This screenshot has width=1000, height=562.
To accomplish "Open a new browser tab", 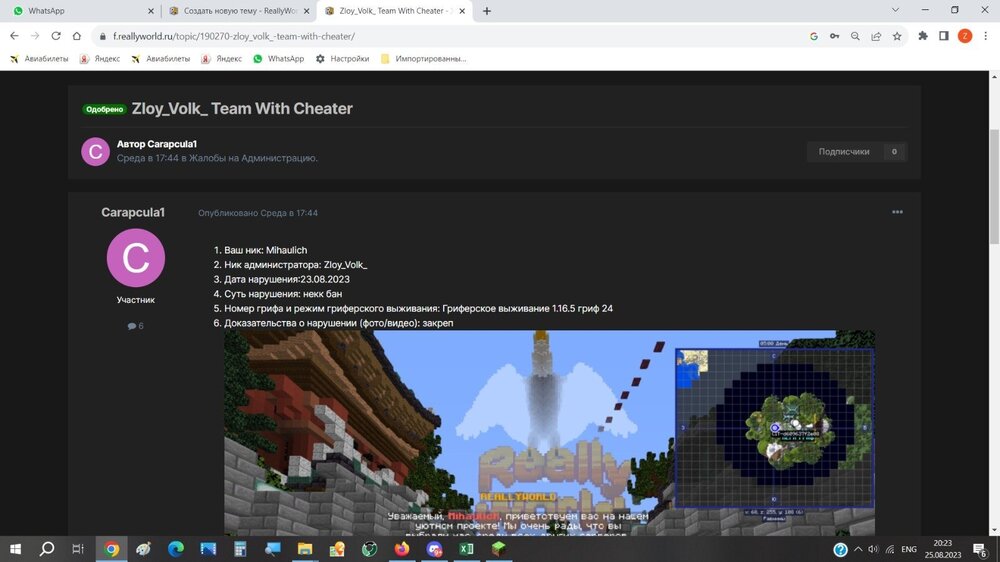I will click(487, 11).
